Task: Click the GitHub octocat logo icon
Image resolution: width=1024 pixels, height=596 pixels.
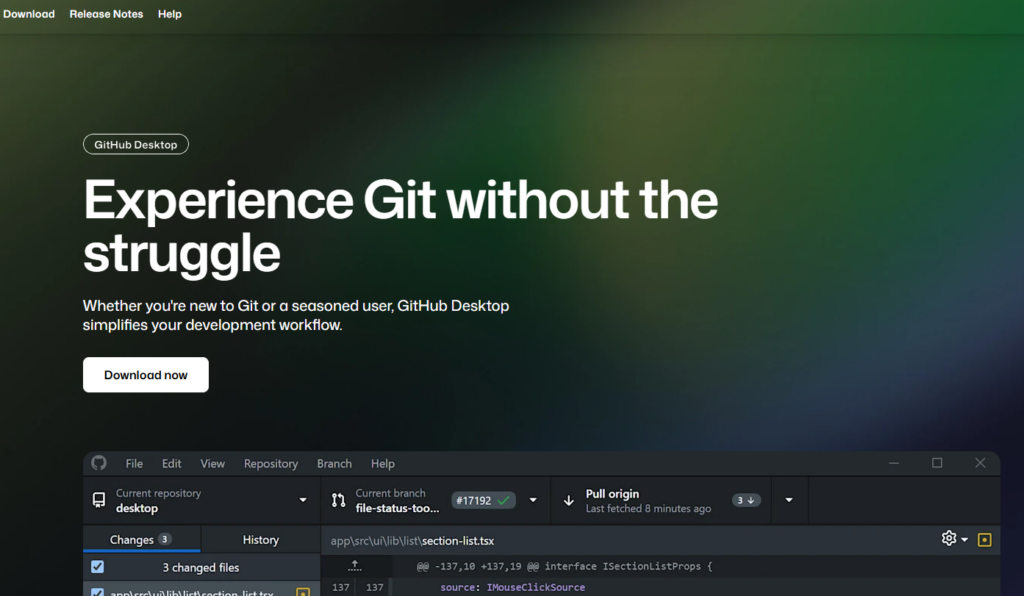Action: pos(98,463)
